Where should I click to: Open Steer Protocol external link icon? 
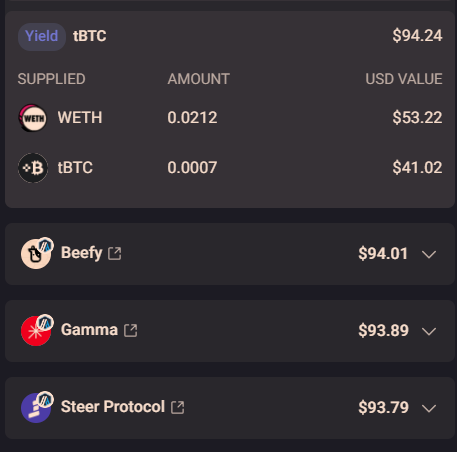[x=177, y=407]
